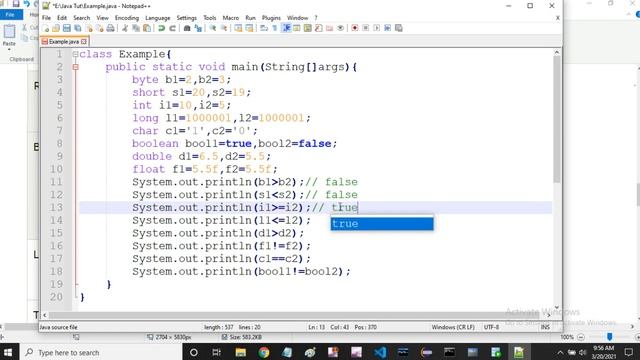Click the Copy toolbar icon

pos(136,28)
